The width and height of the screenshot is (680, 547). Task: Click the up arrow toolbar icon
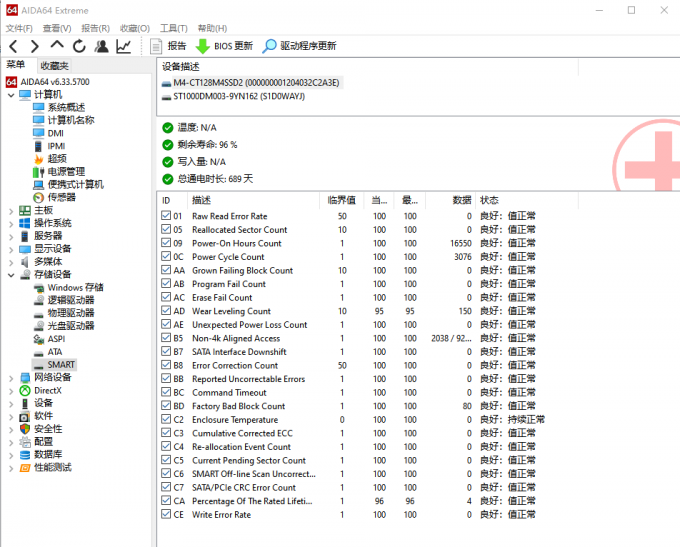point(57,46)
